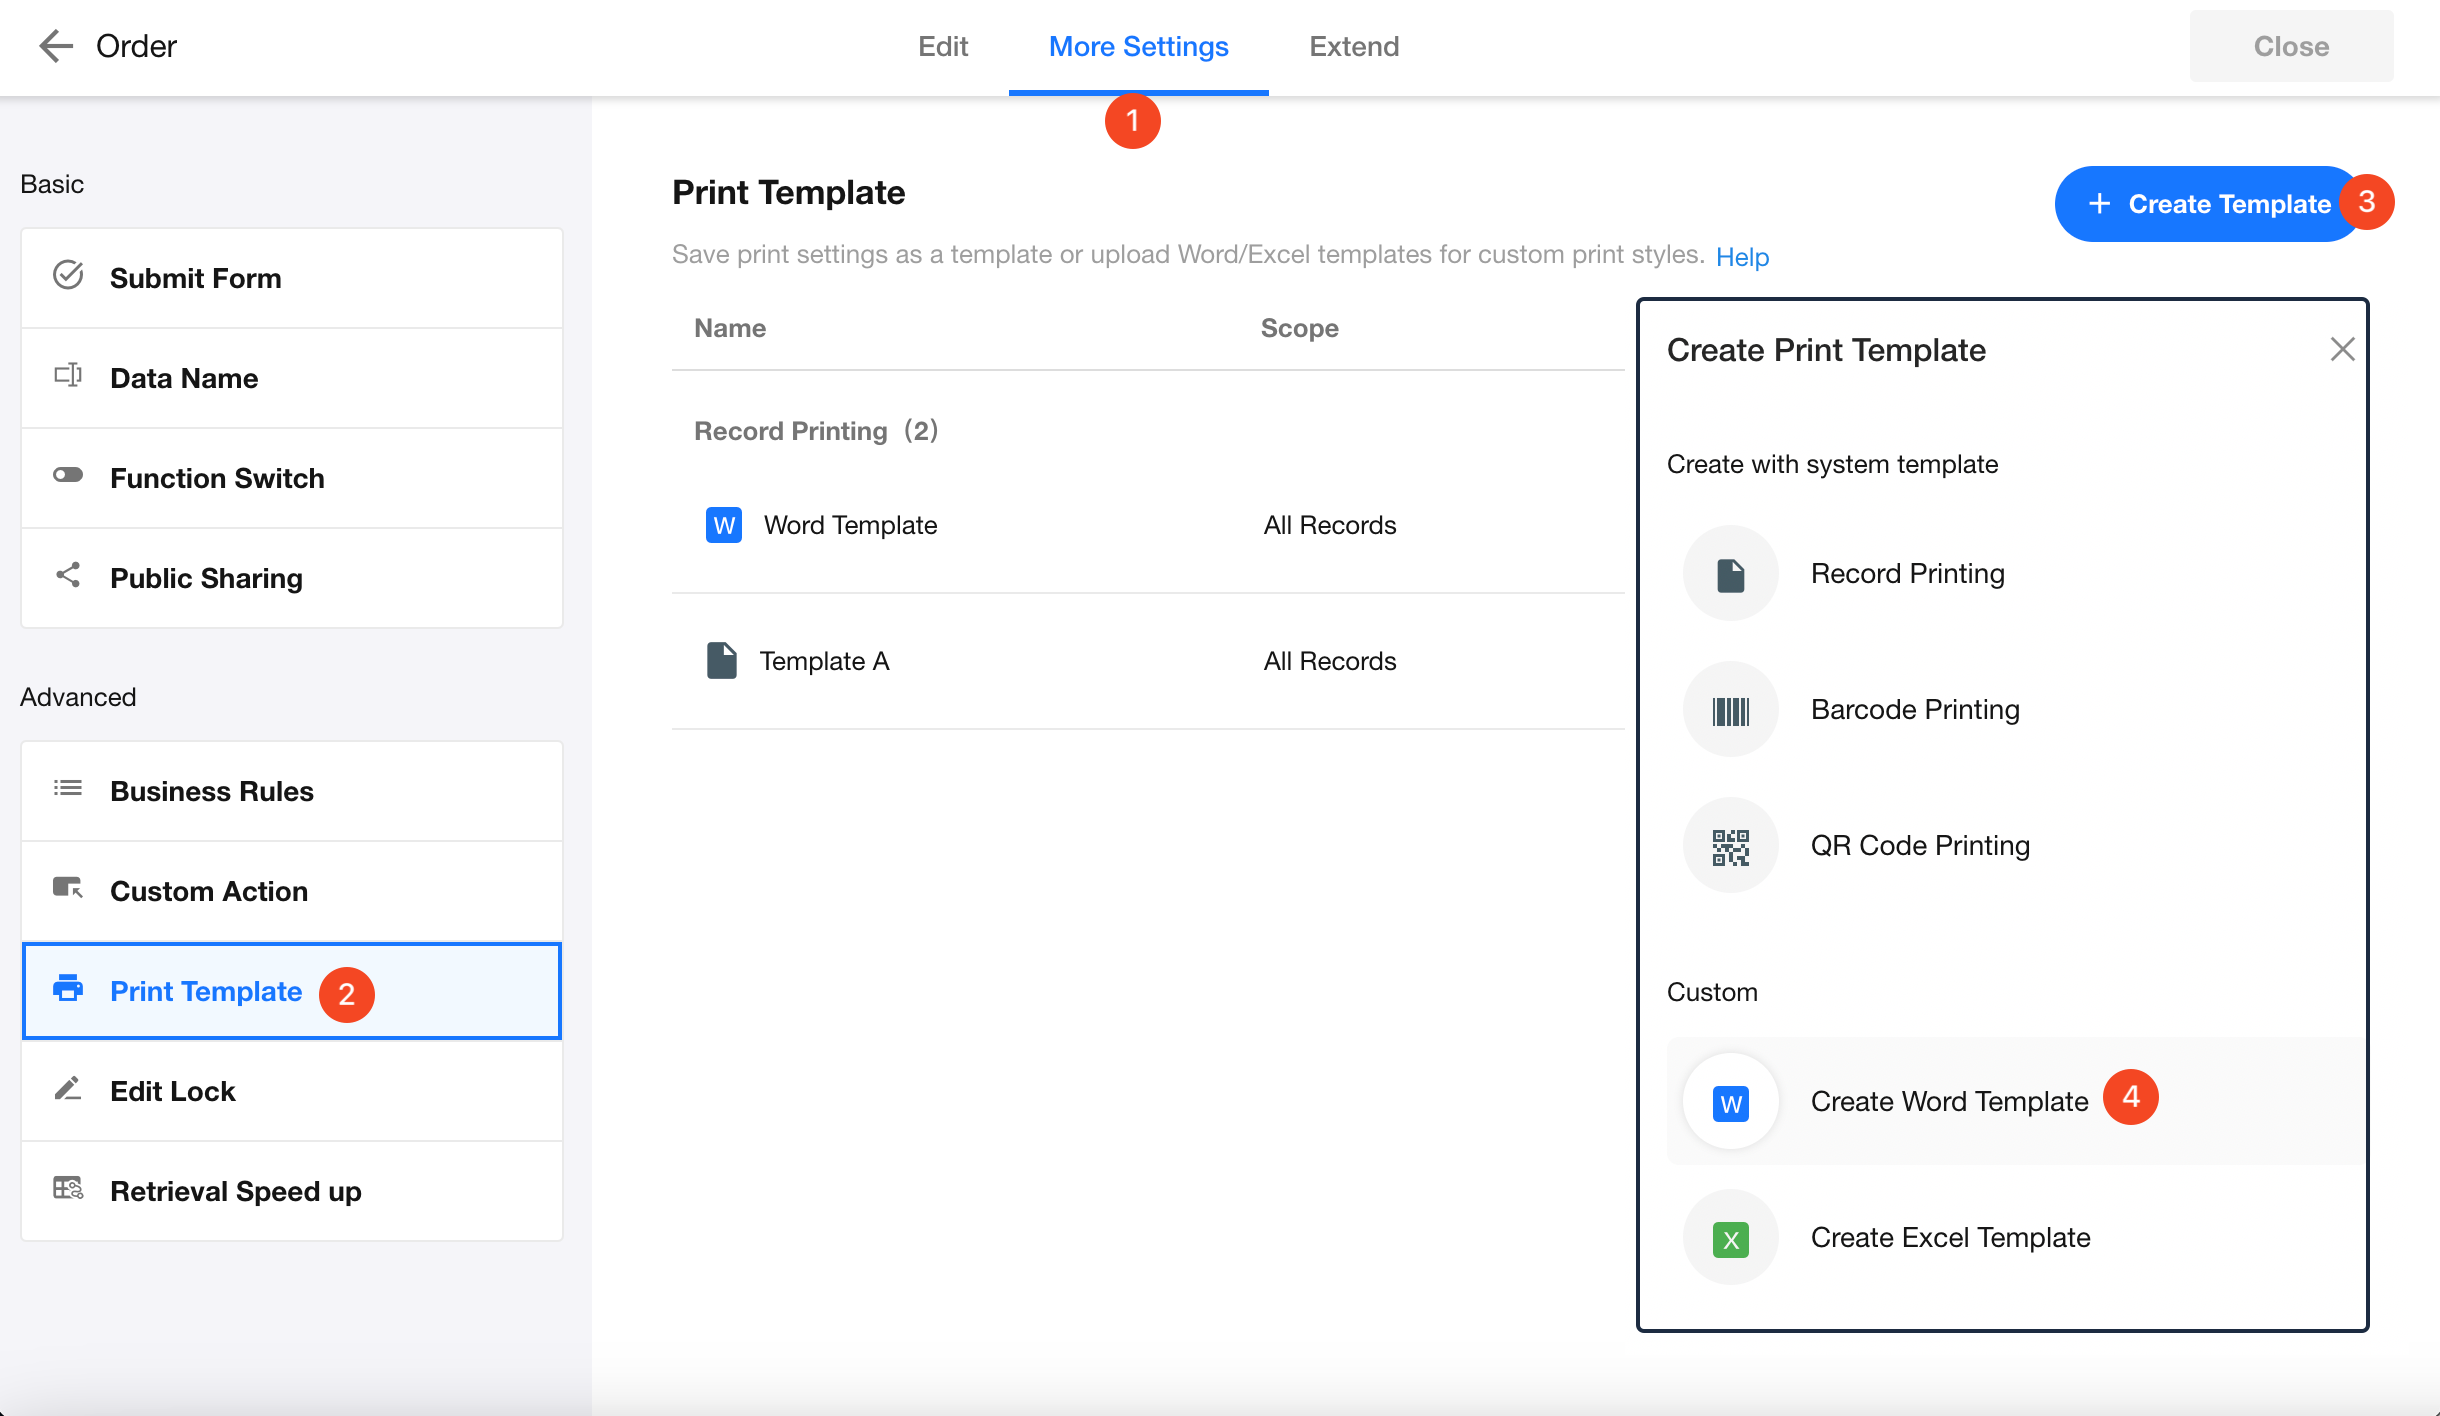Click the Public Sharing share icon
The image size is (2440, 1416).
point(68,576)
